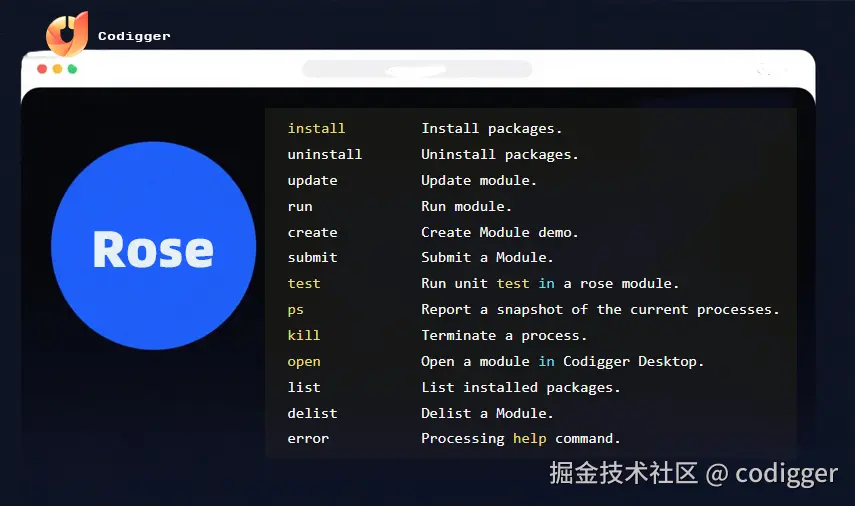Click the 'Delist a Module.' description
Image resolution: width=855 pixels, height=506 pixels.
click(x=487, y=413)
